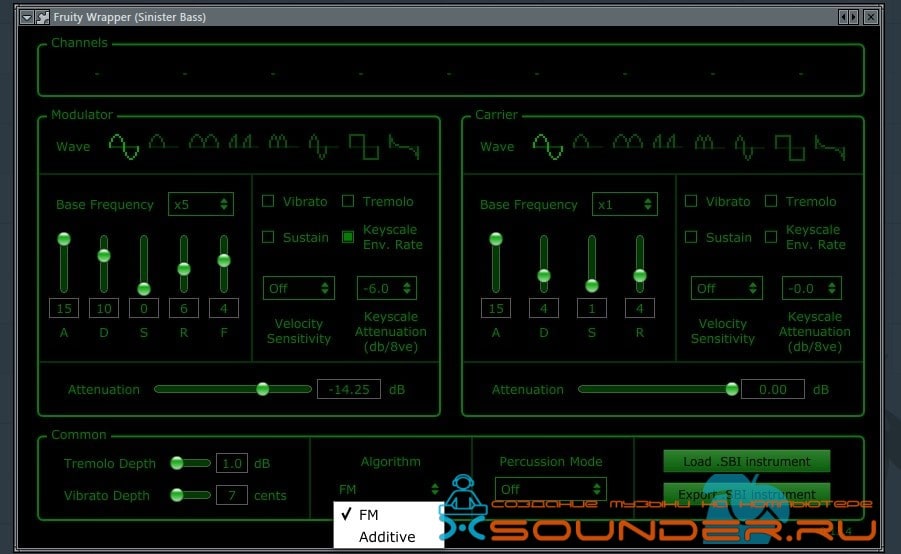Open Modulator Base Frequency x5 dropdown
Screen dimensions: 901x554
[201, 204]
